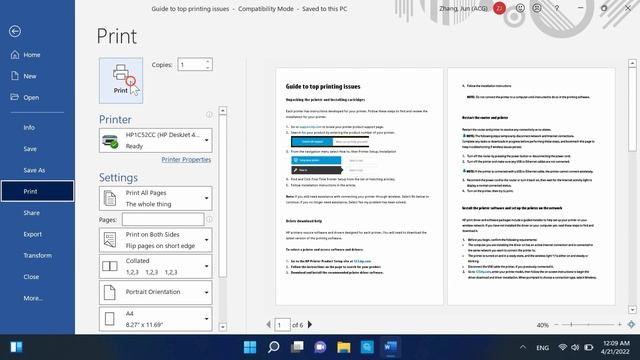640x360 pixels.
Task: Show hidden tray icons chevron
Action: [523, 348]
